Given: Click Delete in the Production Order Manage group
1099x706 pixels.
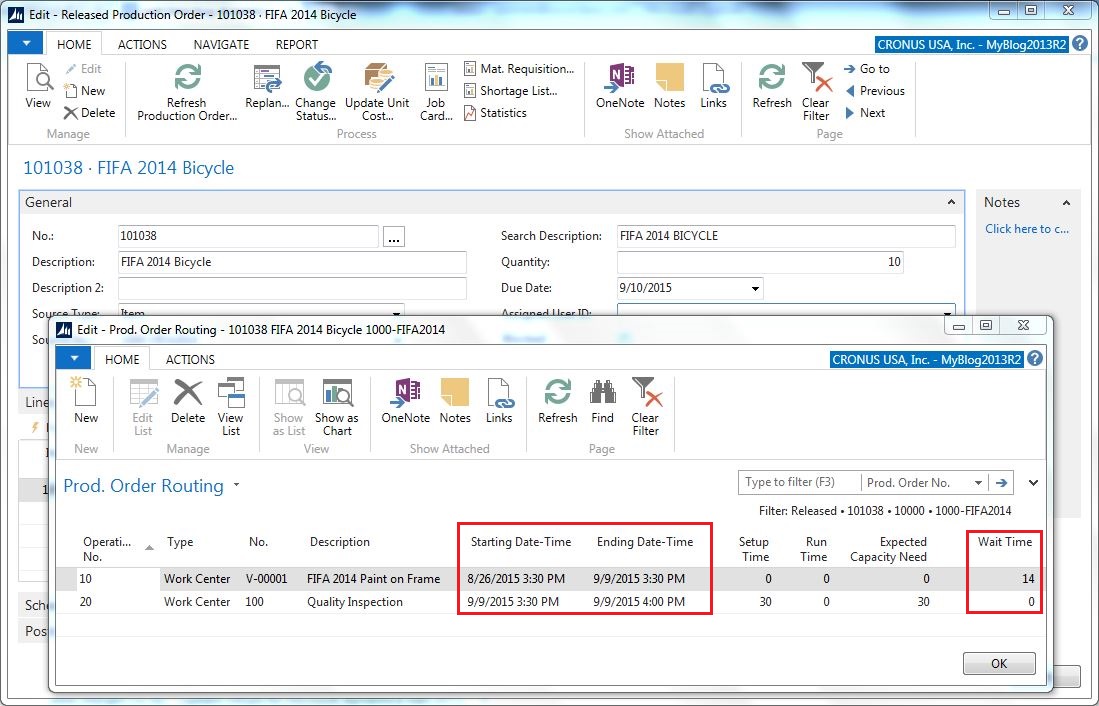Looking at the screenshot, I should point(89,112).
